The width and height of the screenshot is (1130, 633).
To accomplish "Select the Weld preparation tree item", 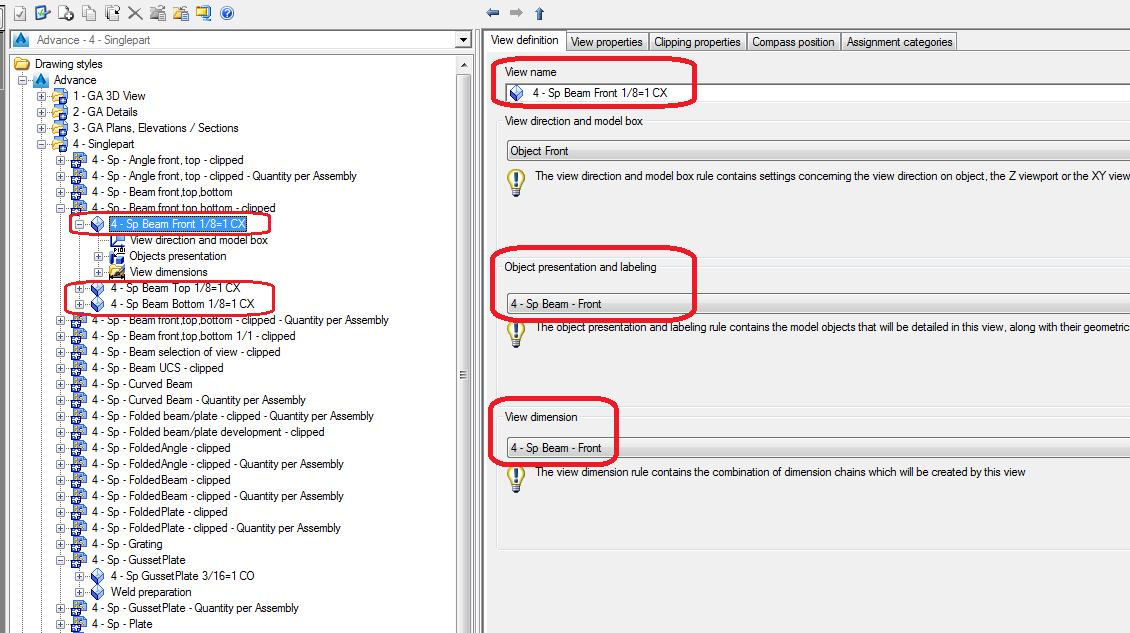I will click(151, 592).
